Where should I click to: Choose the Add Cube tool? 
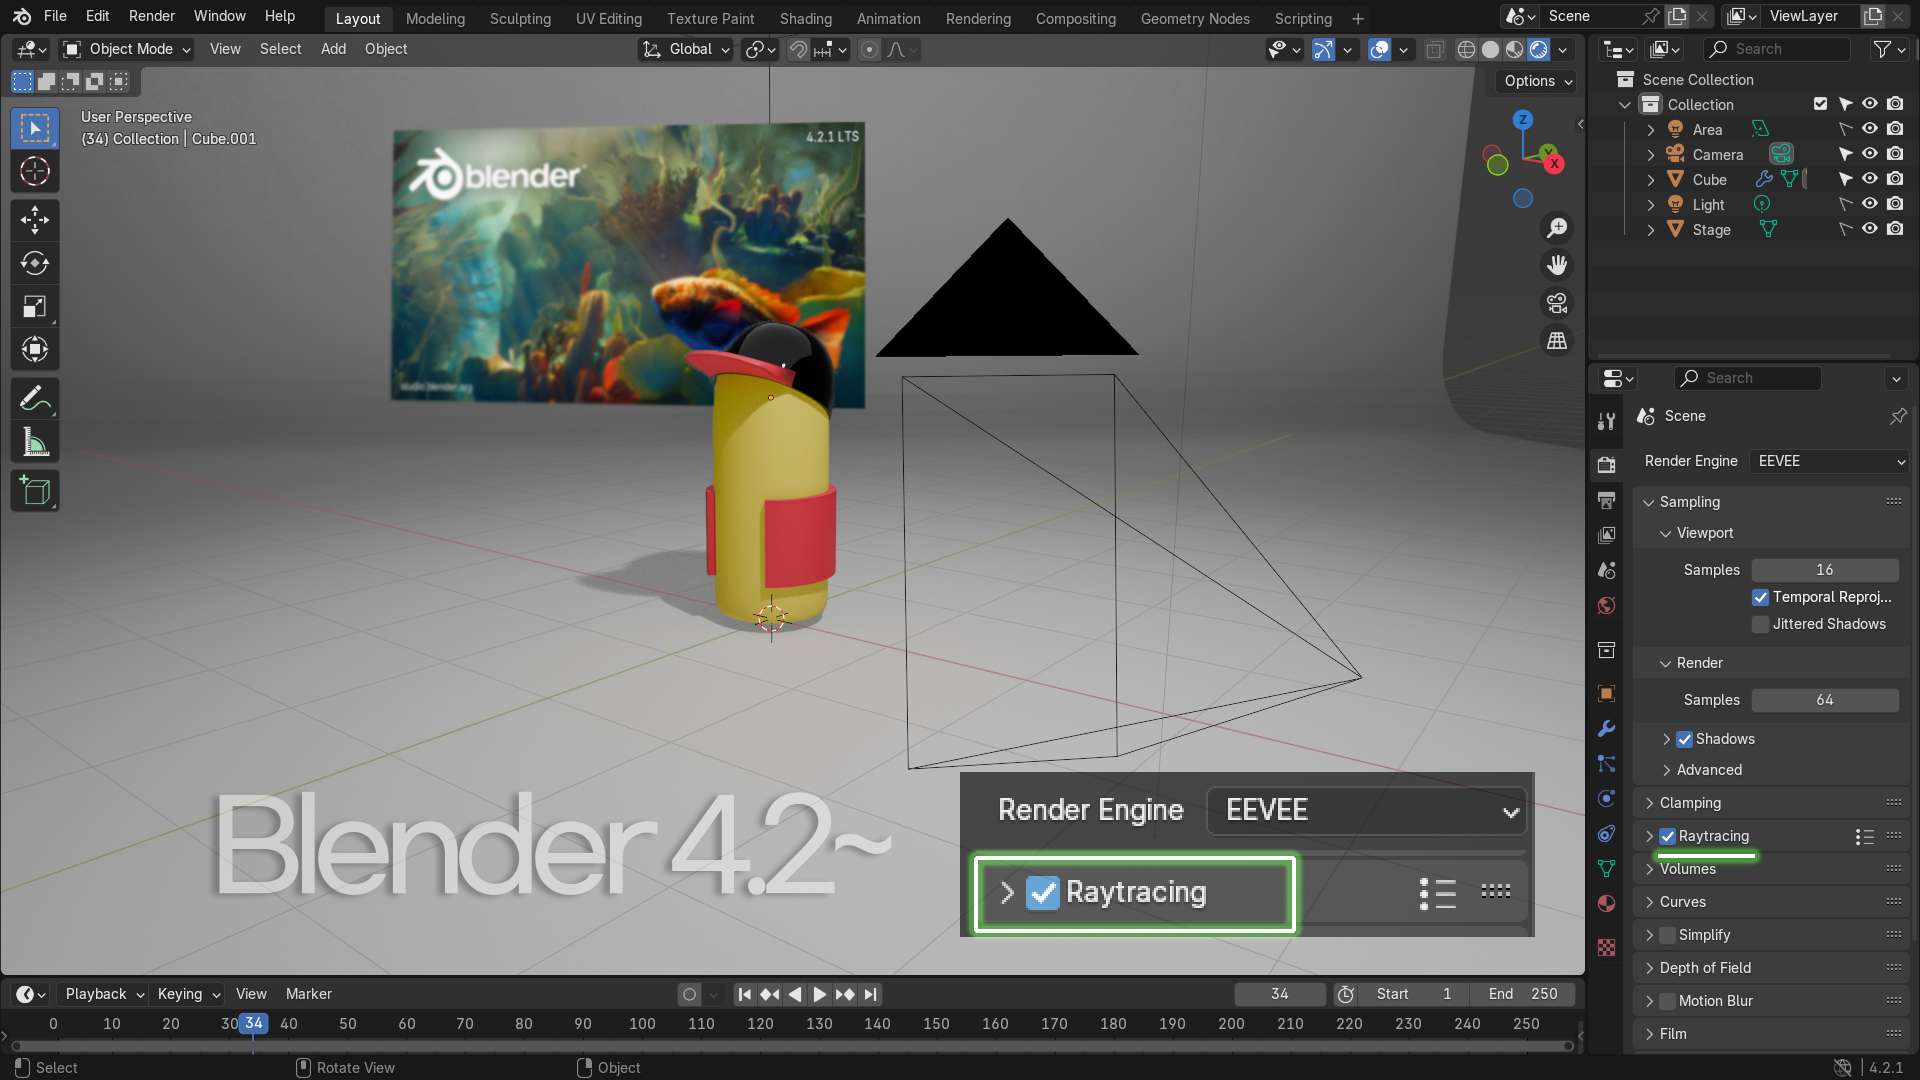35,491
